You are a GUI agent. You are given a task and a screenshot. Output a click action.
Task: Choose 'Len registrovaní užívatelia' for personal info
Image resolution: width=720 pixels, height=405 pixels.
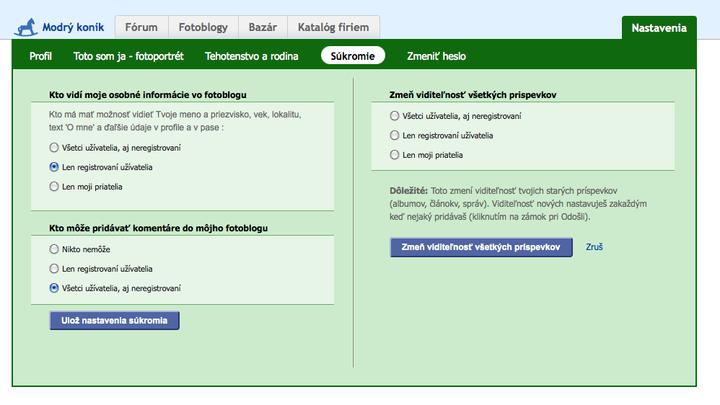(54, 167)
